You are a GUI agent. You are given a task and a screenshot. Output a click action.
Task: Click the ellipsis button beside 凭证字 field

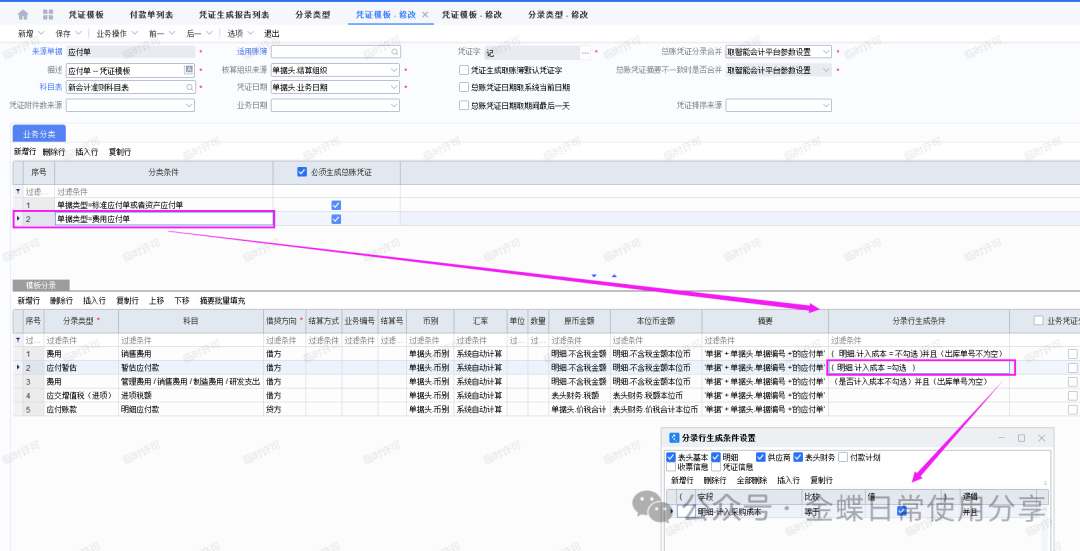click(x=585, y=52)
